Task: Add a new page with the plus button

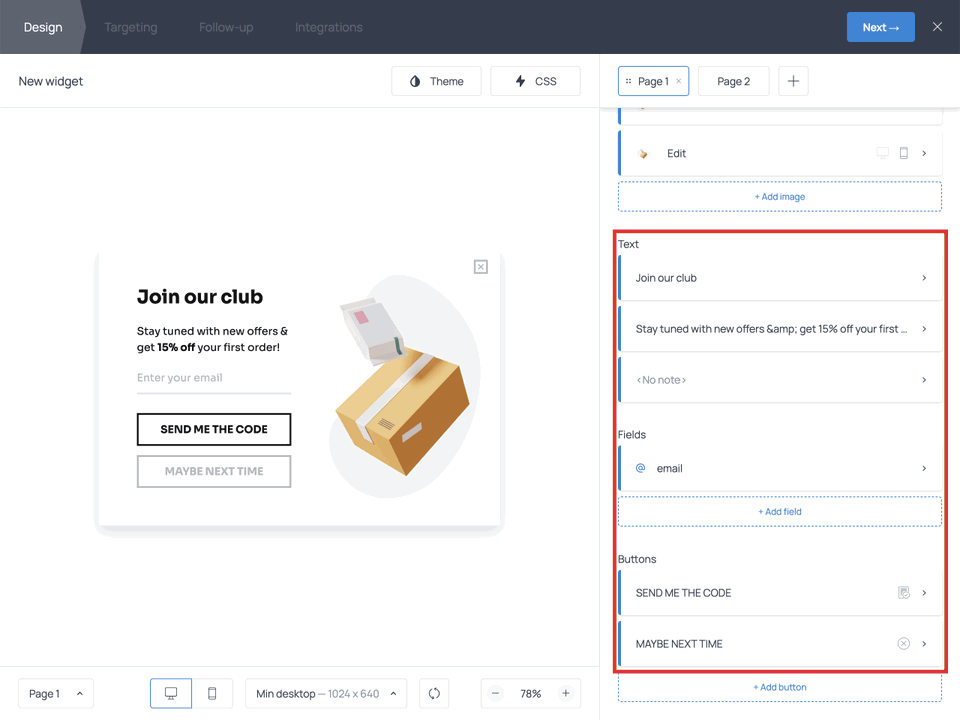Action: 793,81
